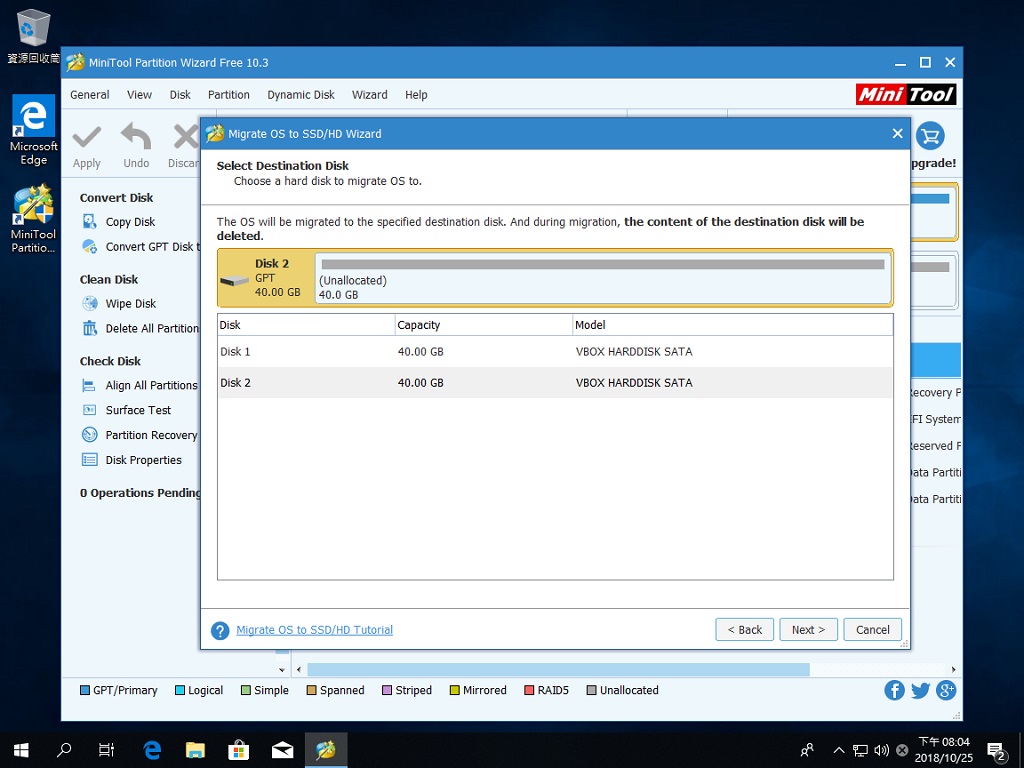This screenshot has width=1024, height=768.
Task: Click the Convert GPT Disk icon
Action: click(89, 246)
